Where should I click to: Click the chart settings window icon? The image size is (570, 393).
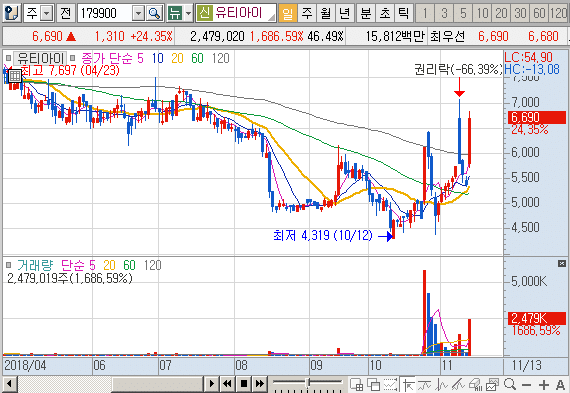492,385
